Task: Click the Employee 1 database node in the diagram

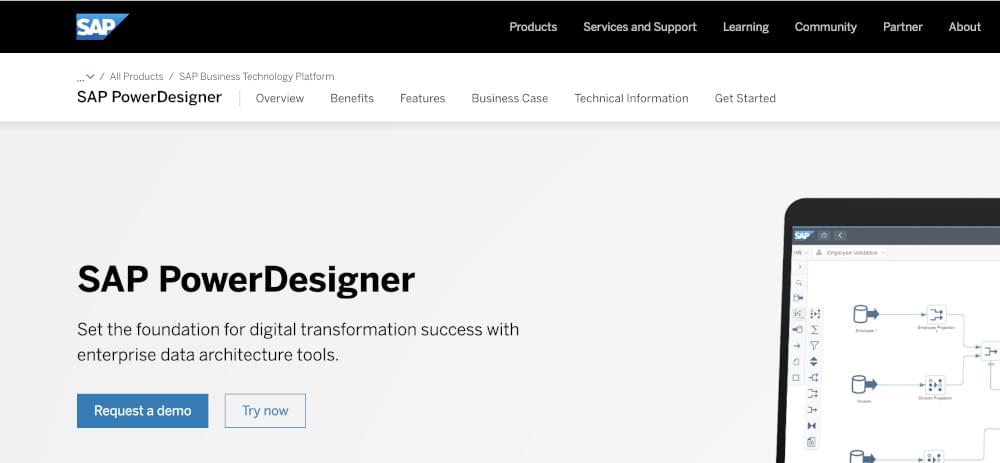Action: click(866, 316)
